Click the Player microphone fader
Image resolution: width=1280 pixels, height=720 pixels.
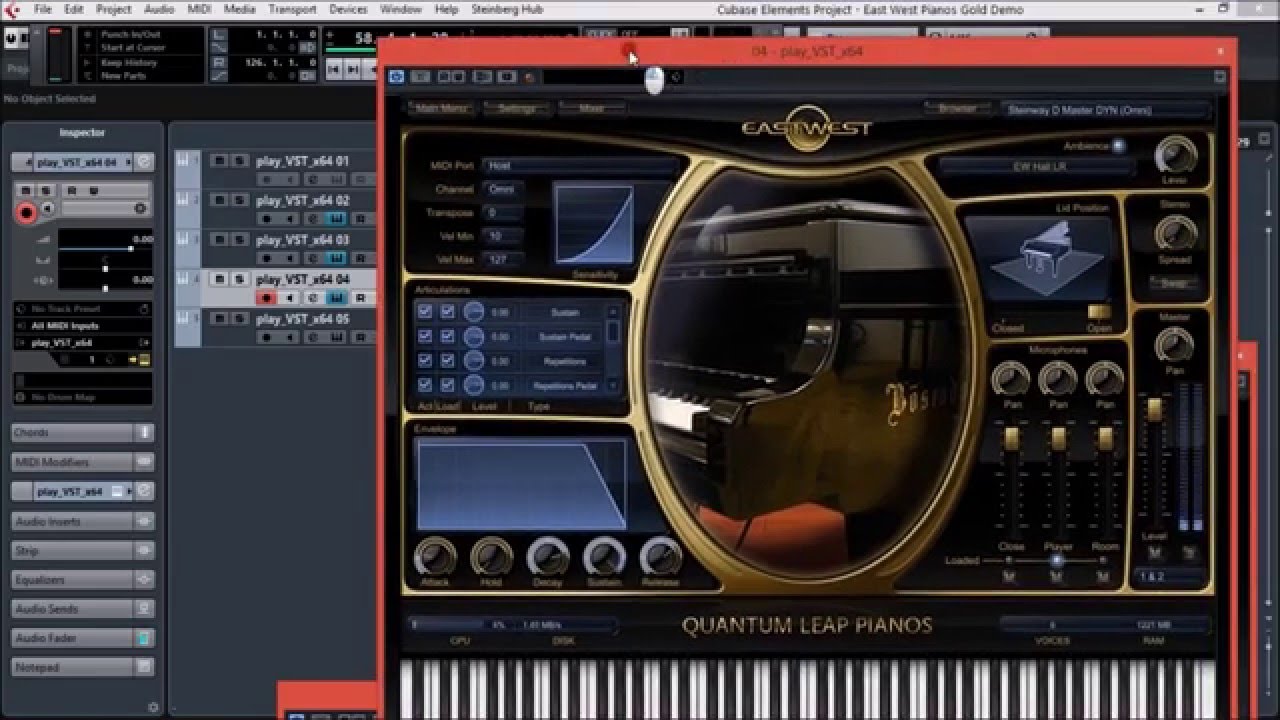[1058, 438]
